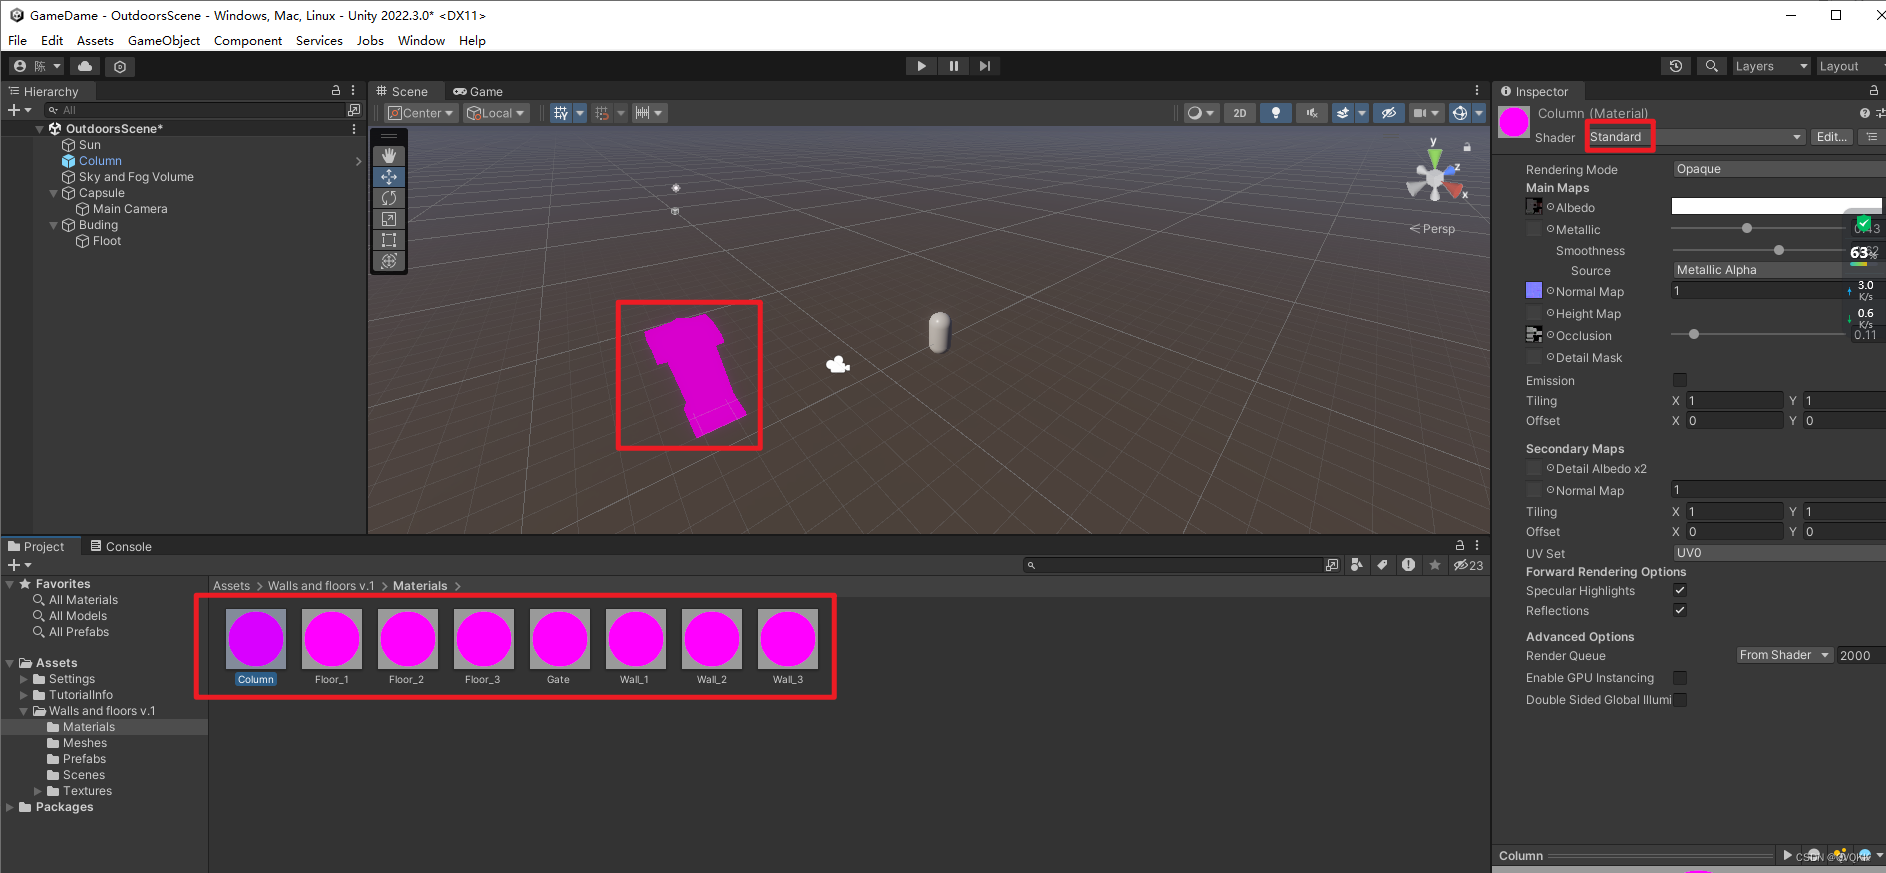Viewport: 1886px width, 873px height.
Task: Open the Component menu
Action: pos(248,41)
